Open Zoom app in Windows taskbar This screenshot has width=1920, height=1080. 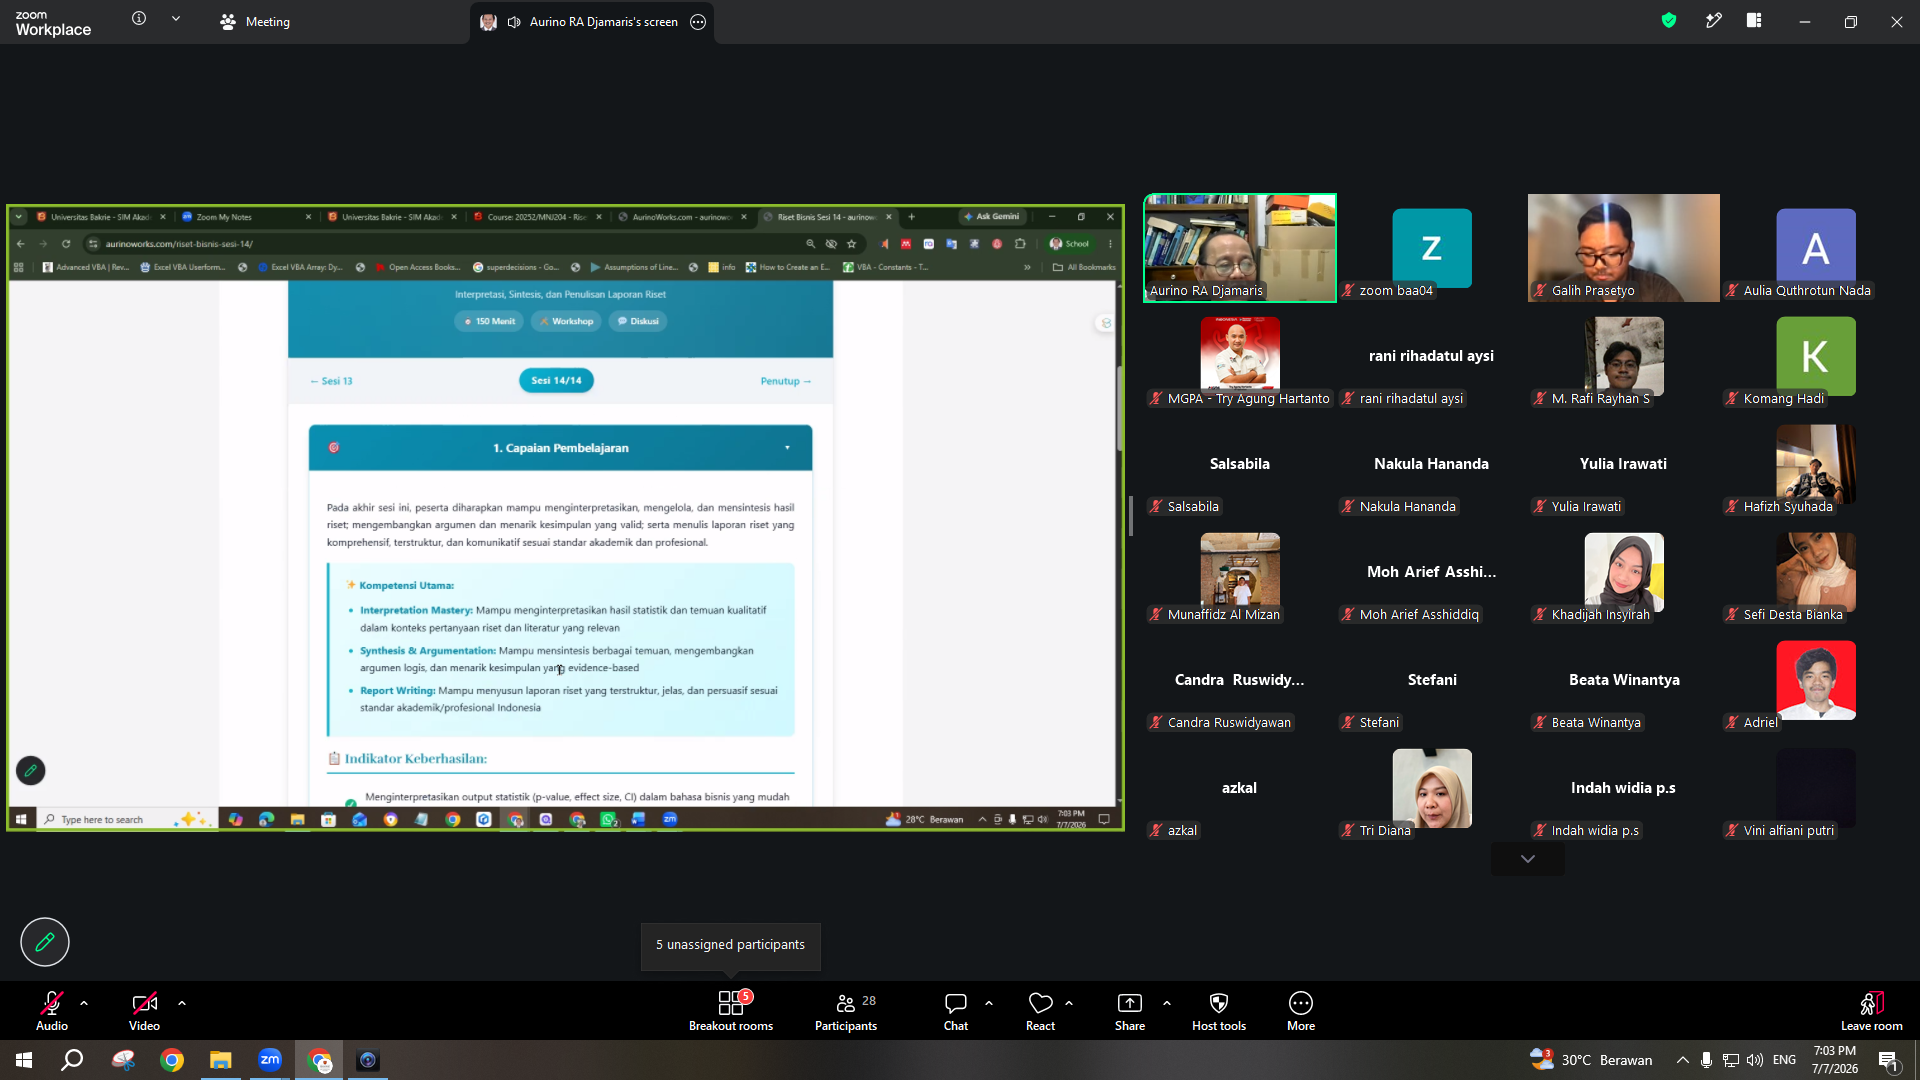[270, 1060]
